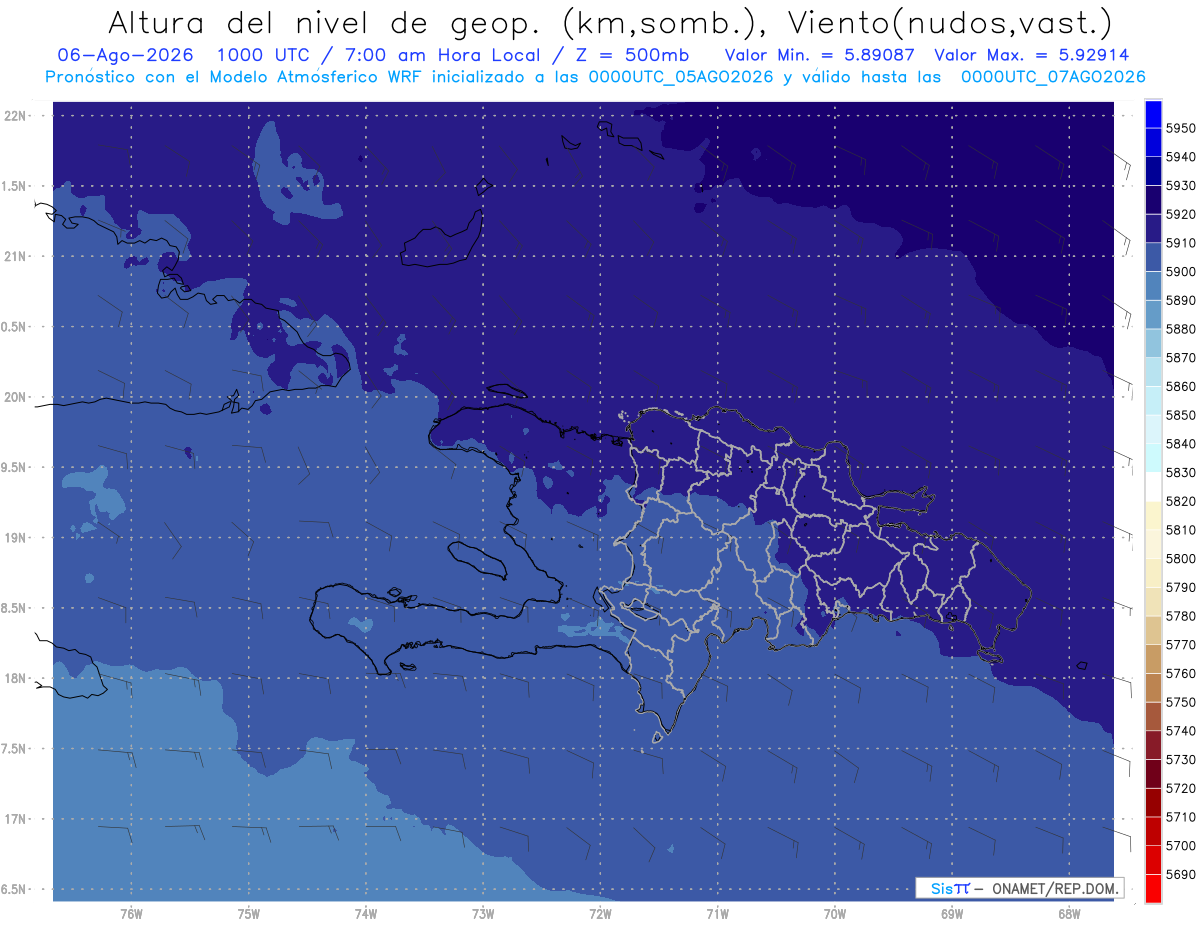1200x927 pixels.
Task: Click the '0000UTC_05AGO2026' initialization time
Action: (x=680, y=77)
